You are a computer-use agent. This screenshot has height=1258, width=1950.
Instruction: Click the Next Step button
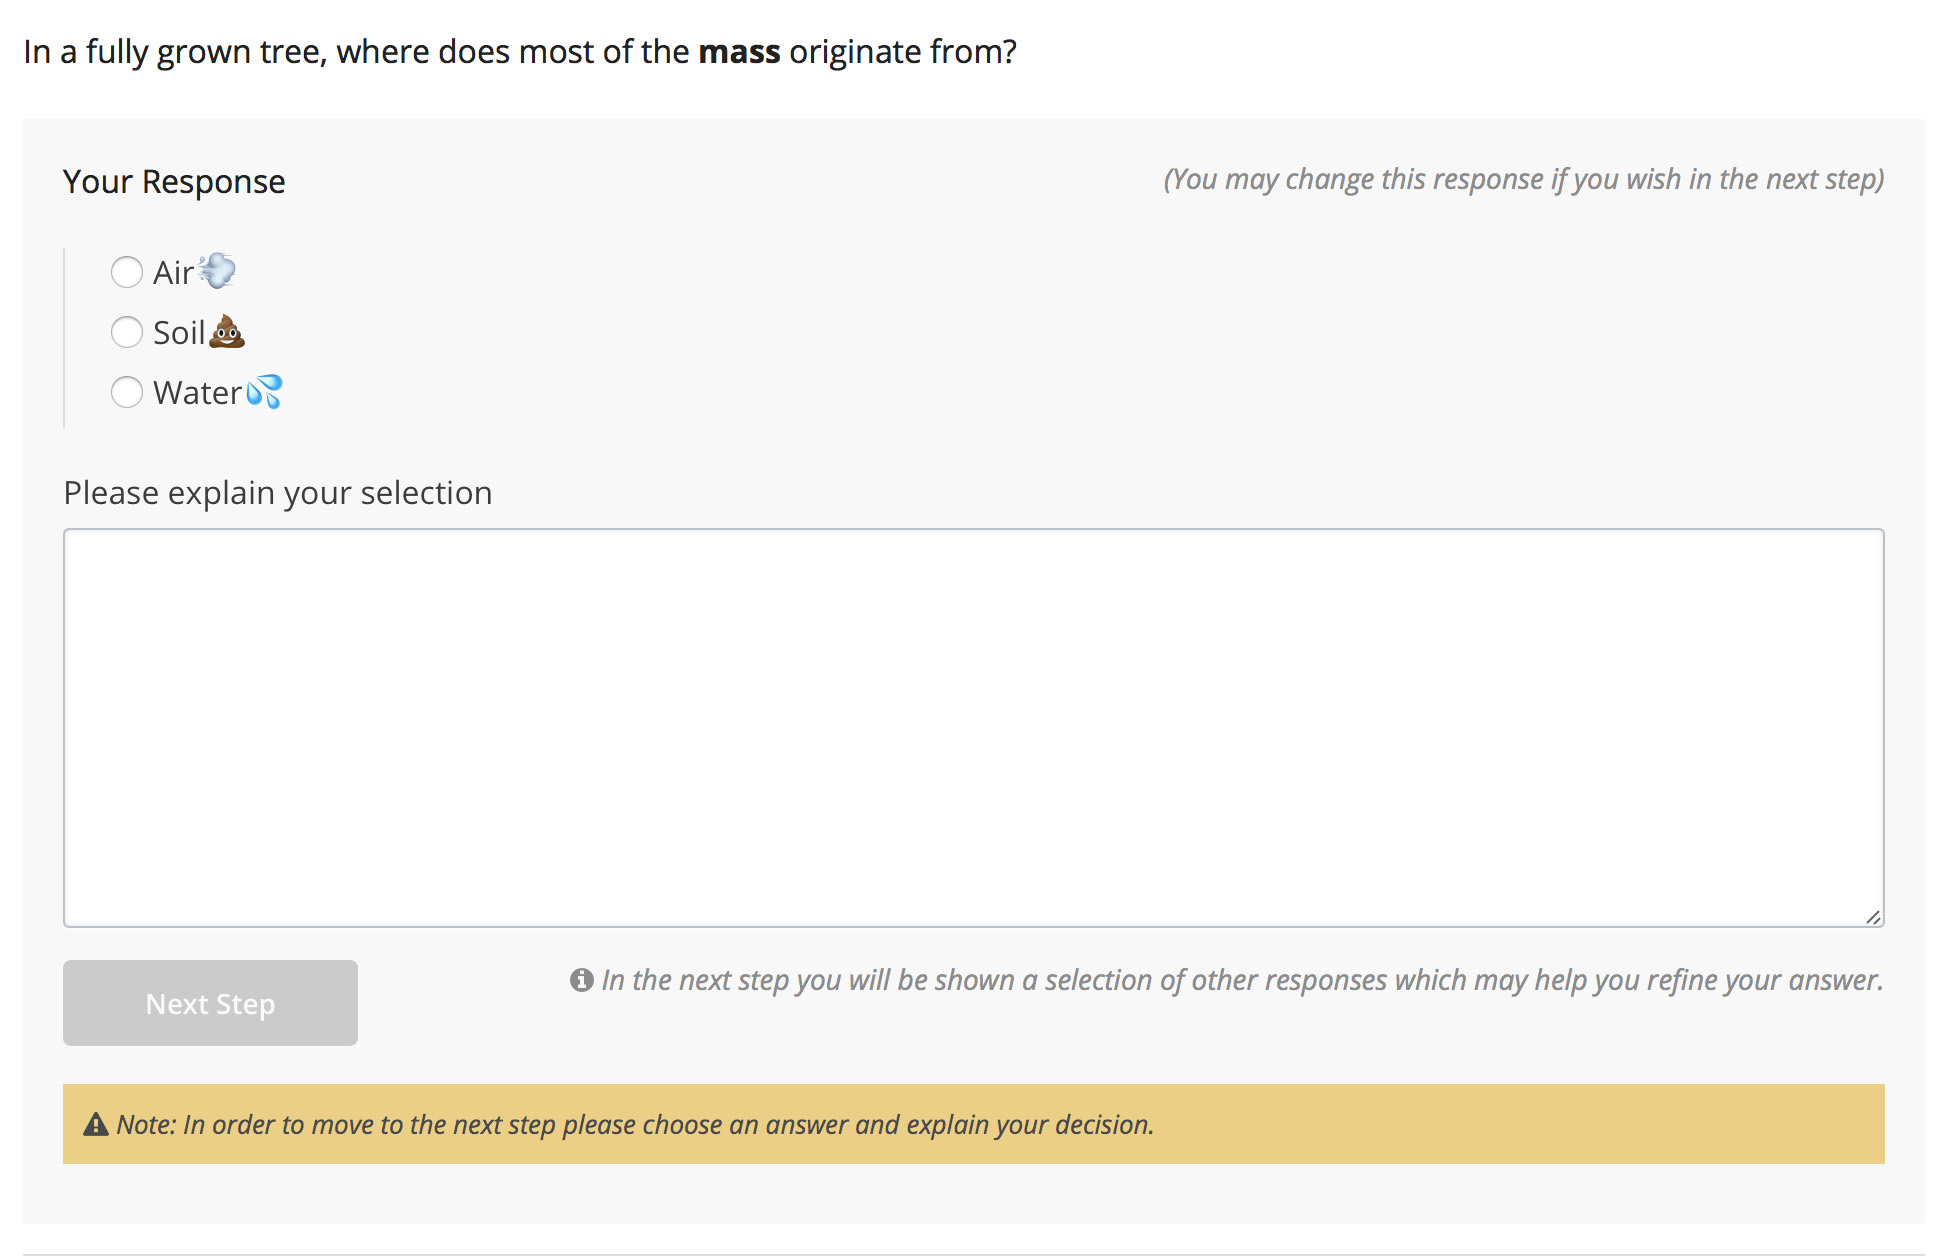pyautogui.click(x=210, y=1003)
